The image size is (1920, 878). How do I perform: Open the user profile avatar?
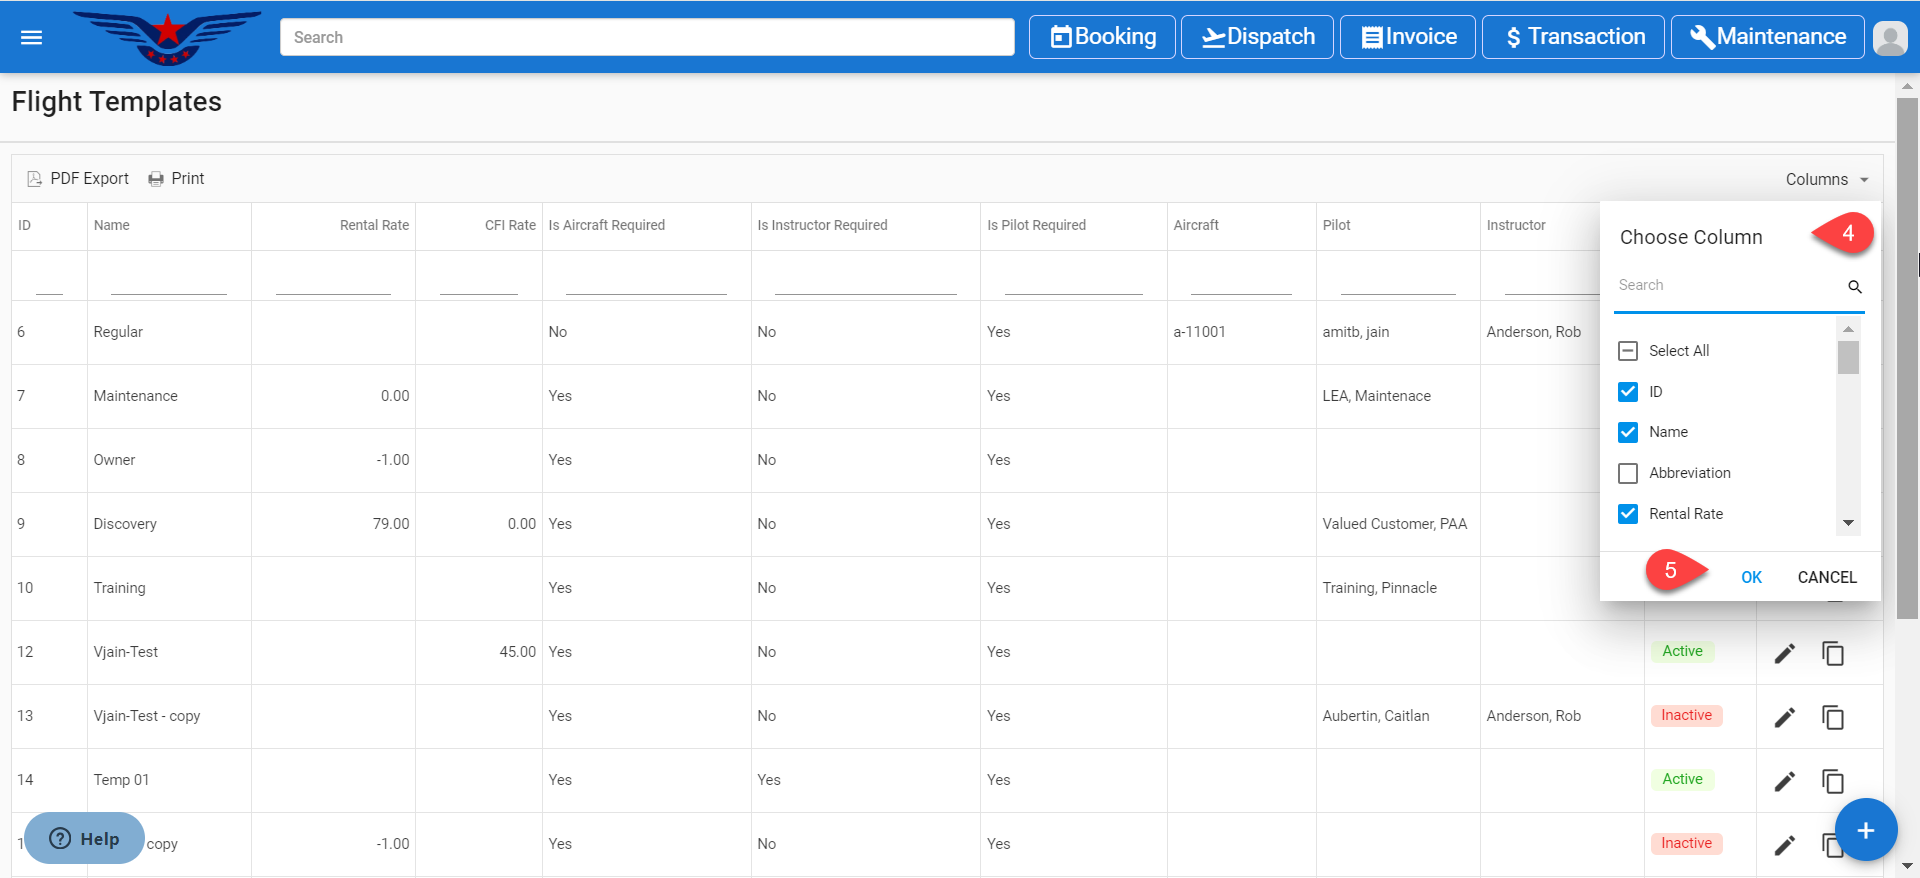(x=1889, y=38)
